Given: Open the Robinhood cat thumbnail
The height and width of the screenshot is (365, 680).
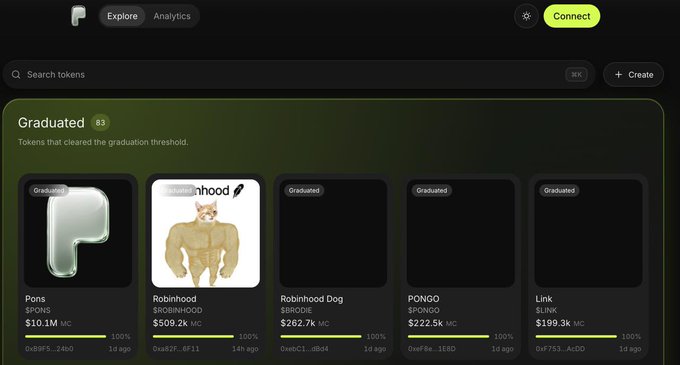Looking at the screenshot, I should [x=206, y=233].
